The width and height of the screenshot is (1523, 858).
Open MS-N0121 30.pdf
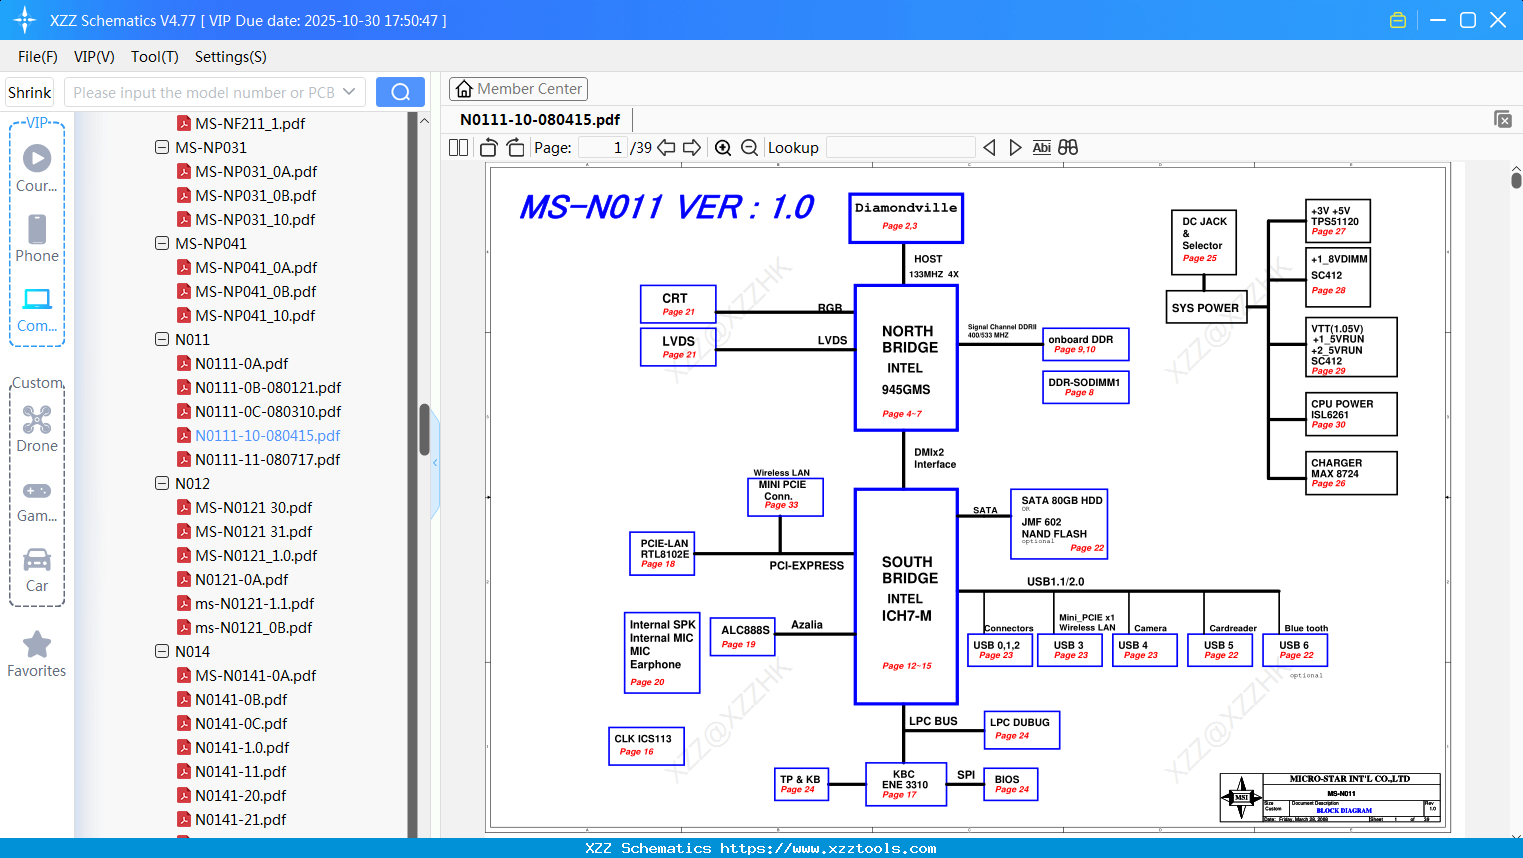(253, 507)
